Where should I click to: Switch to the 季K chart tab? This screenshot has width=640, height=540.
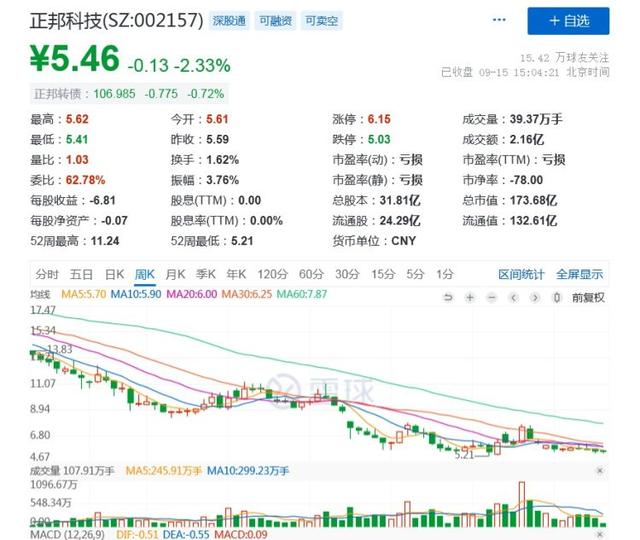pos(205,274)
